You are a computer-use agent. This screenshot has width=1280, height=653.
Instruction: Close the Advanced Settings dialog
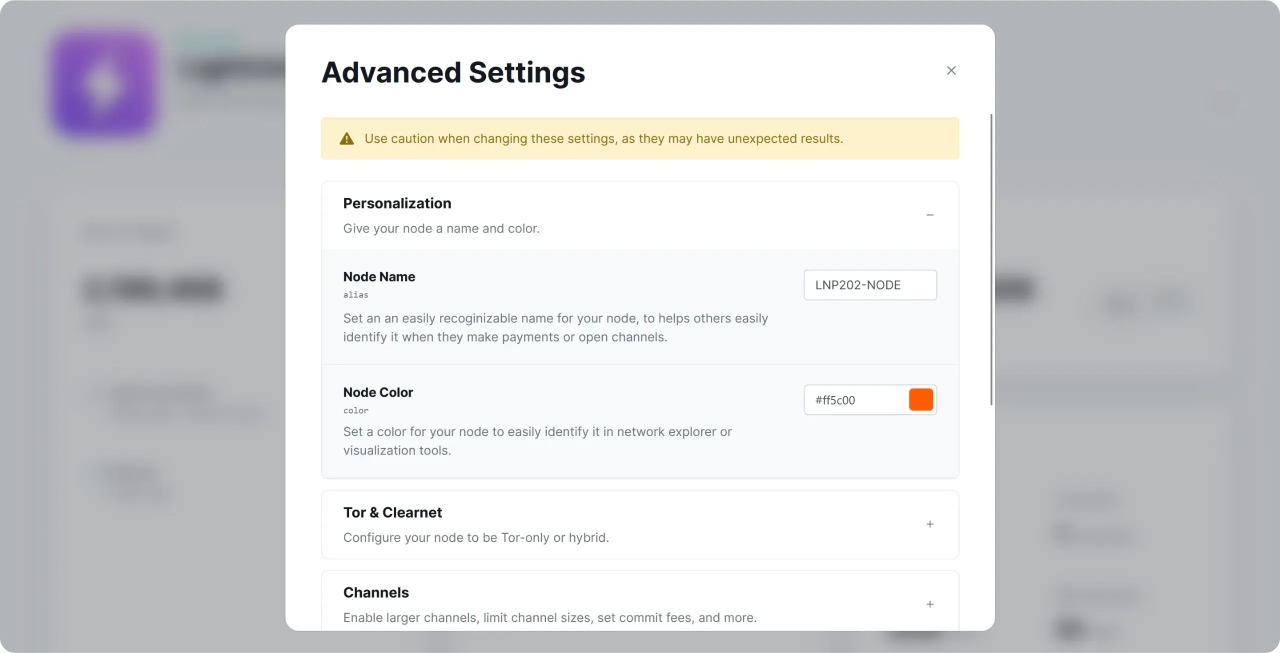click(951, 70)
